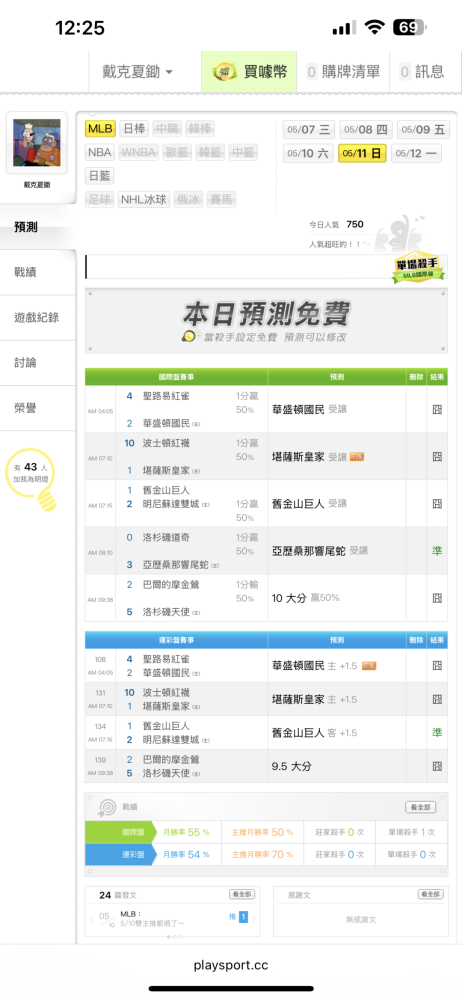Tap the main-pick badge beside 堪薩斯皇家 受讓
This screenshot has height=1000, width=462.
357,457
